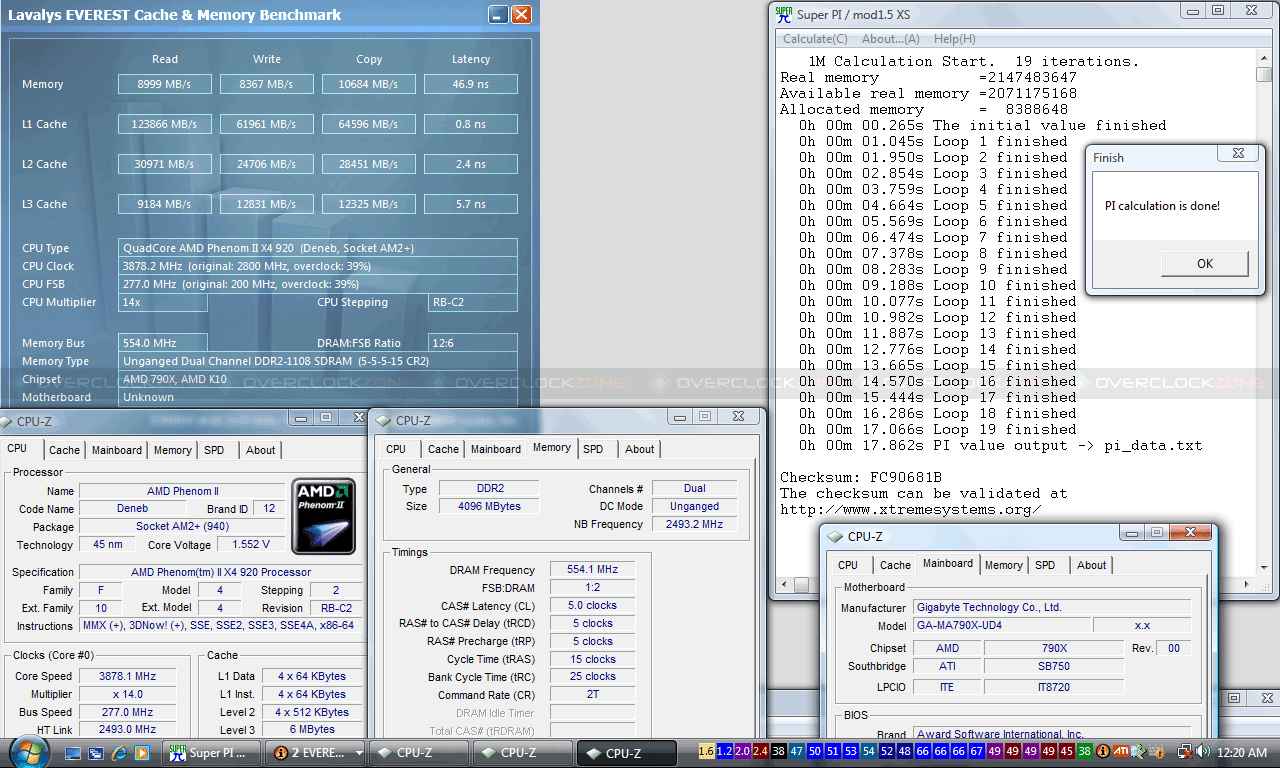
Task: Click the 2.4 sensor tray icon
Action: 760,751
